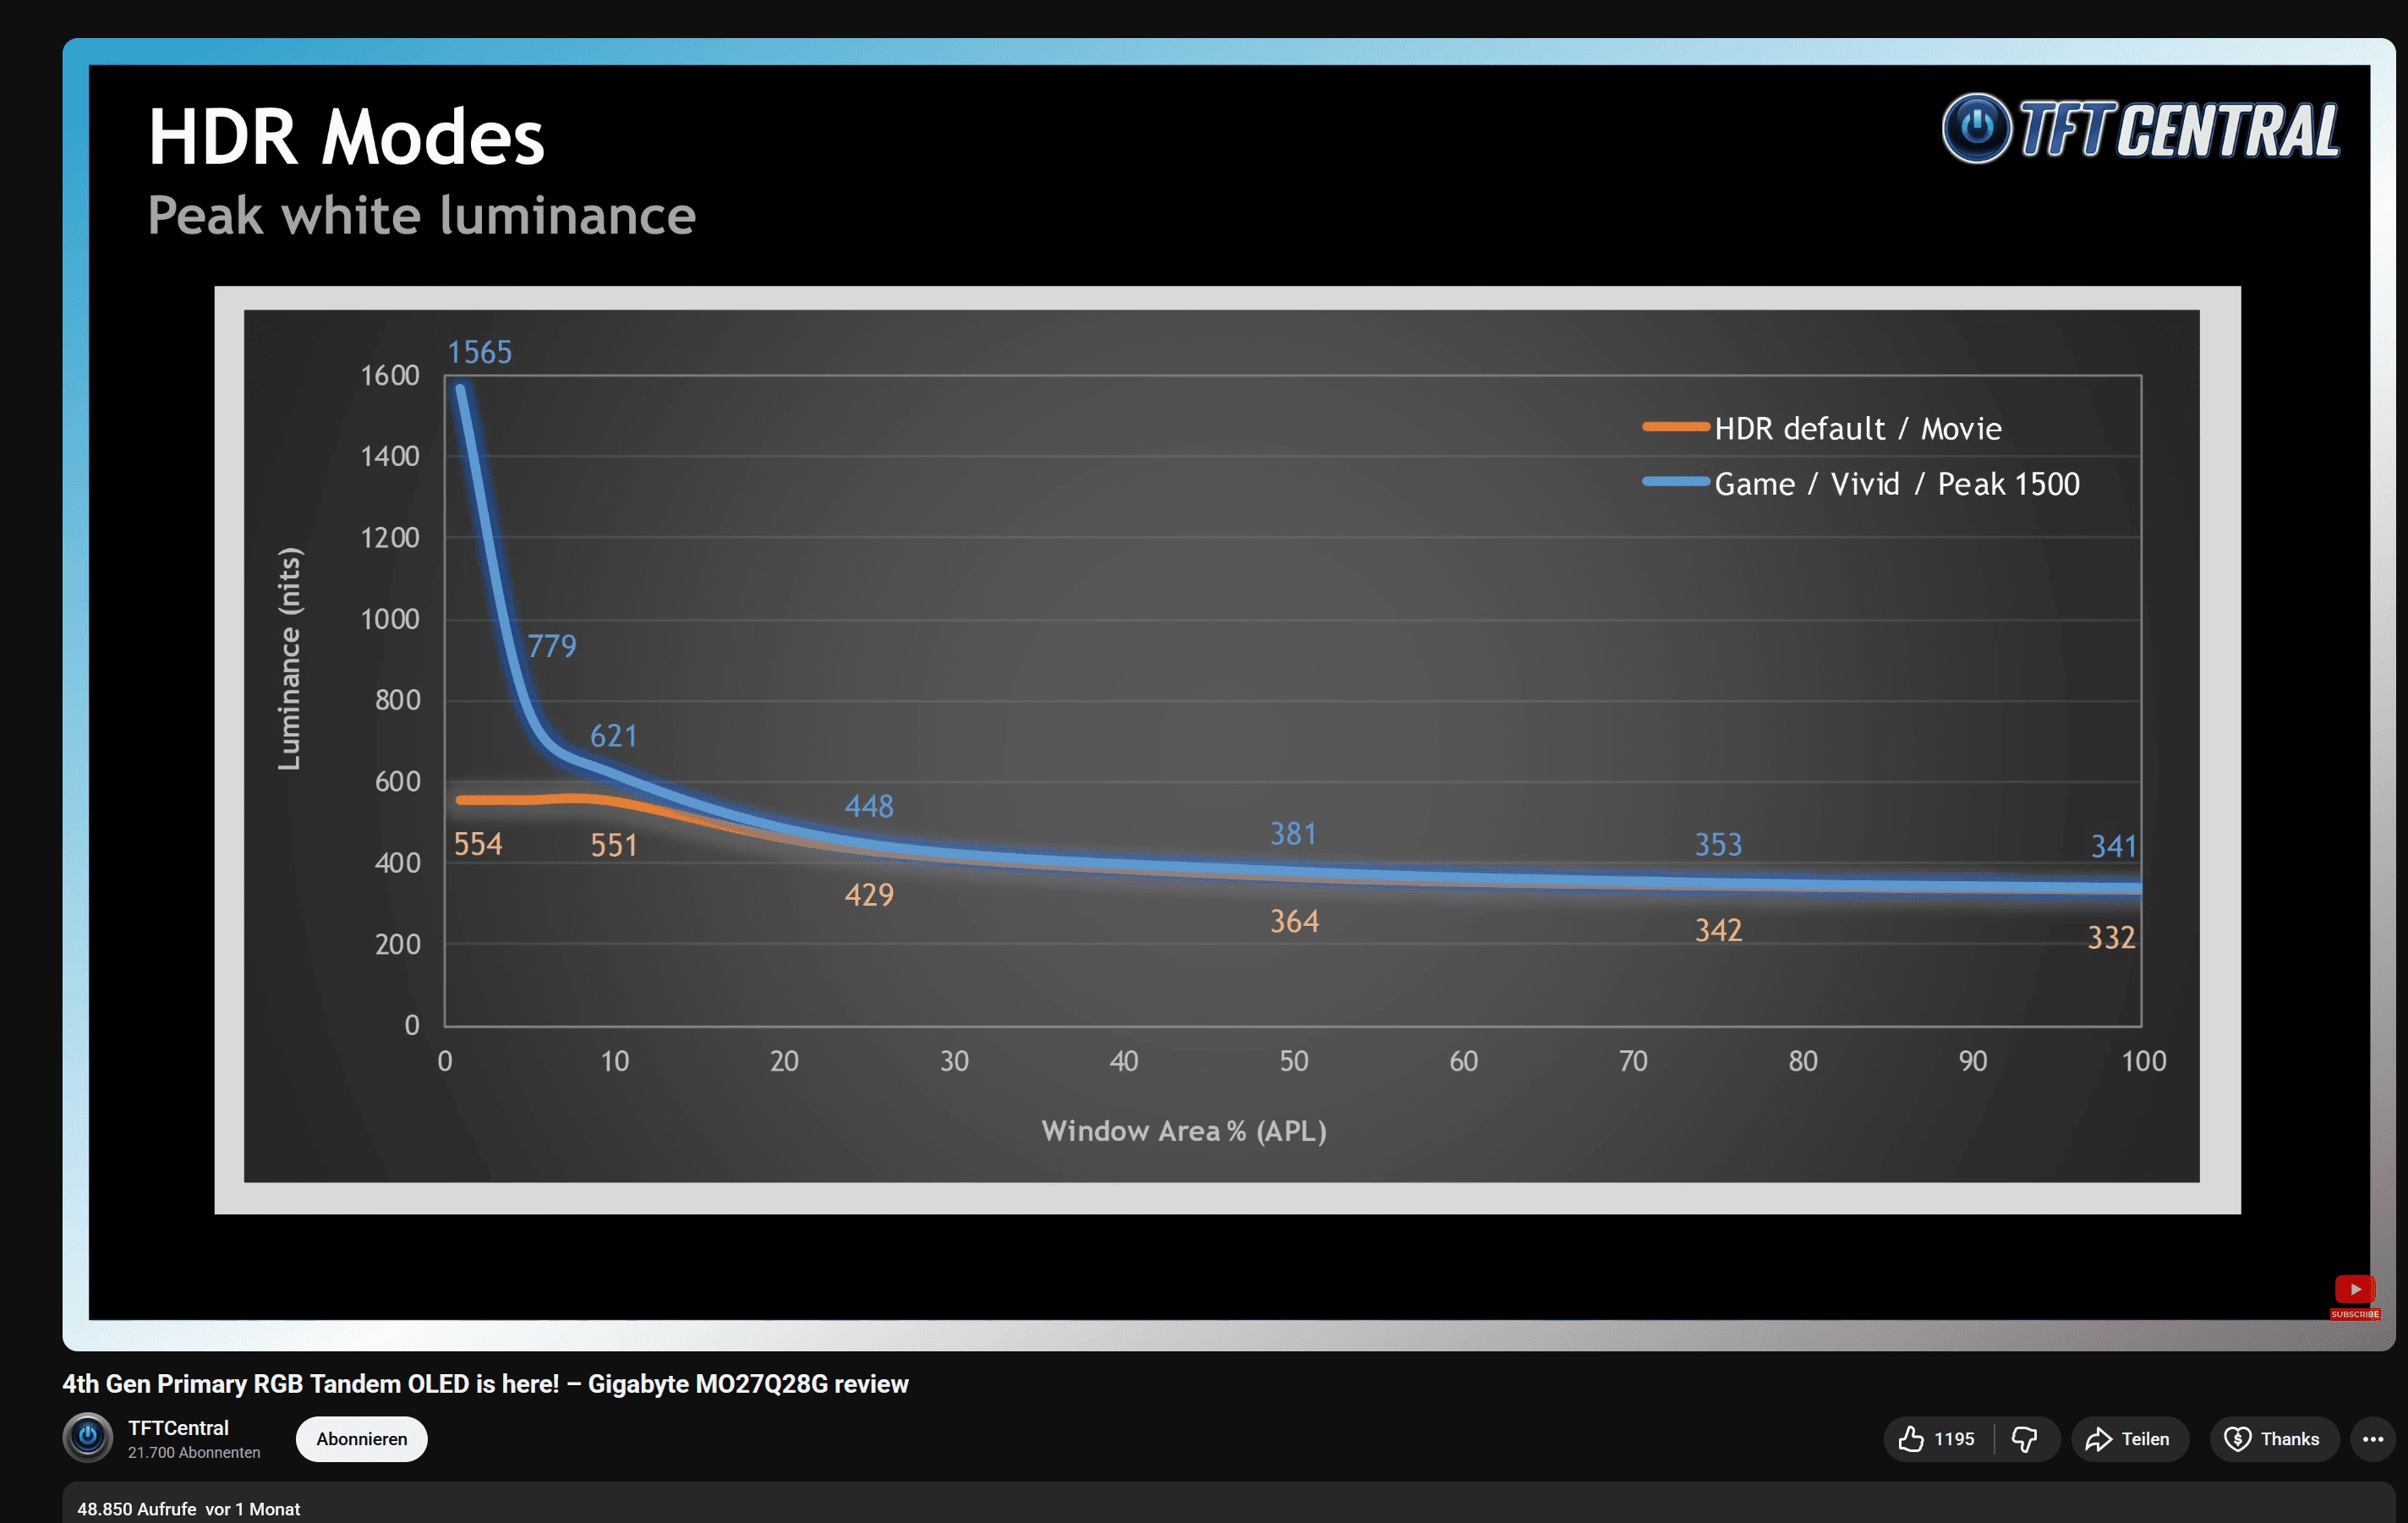
Task: Click the Gigabyte MO27Q28G review title
Action: (485, 1383)
